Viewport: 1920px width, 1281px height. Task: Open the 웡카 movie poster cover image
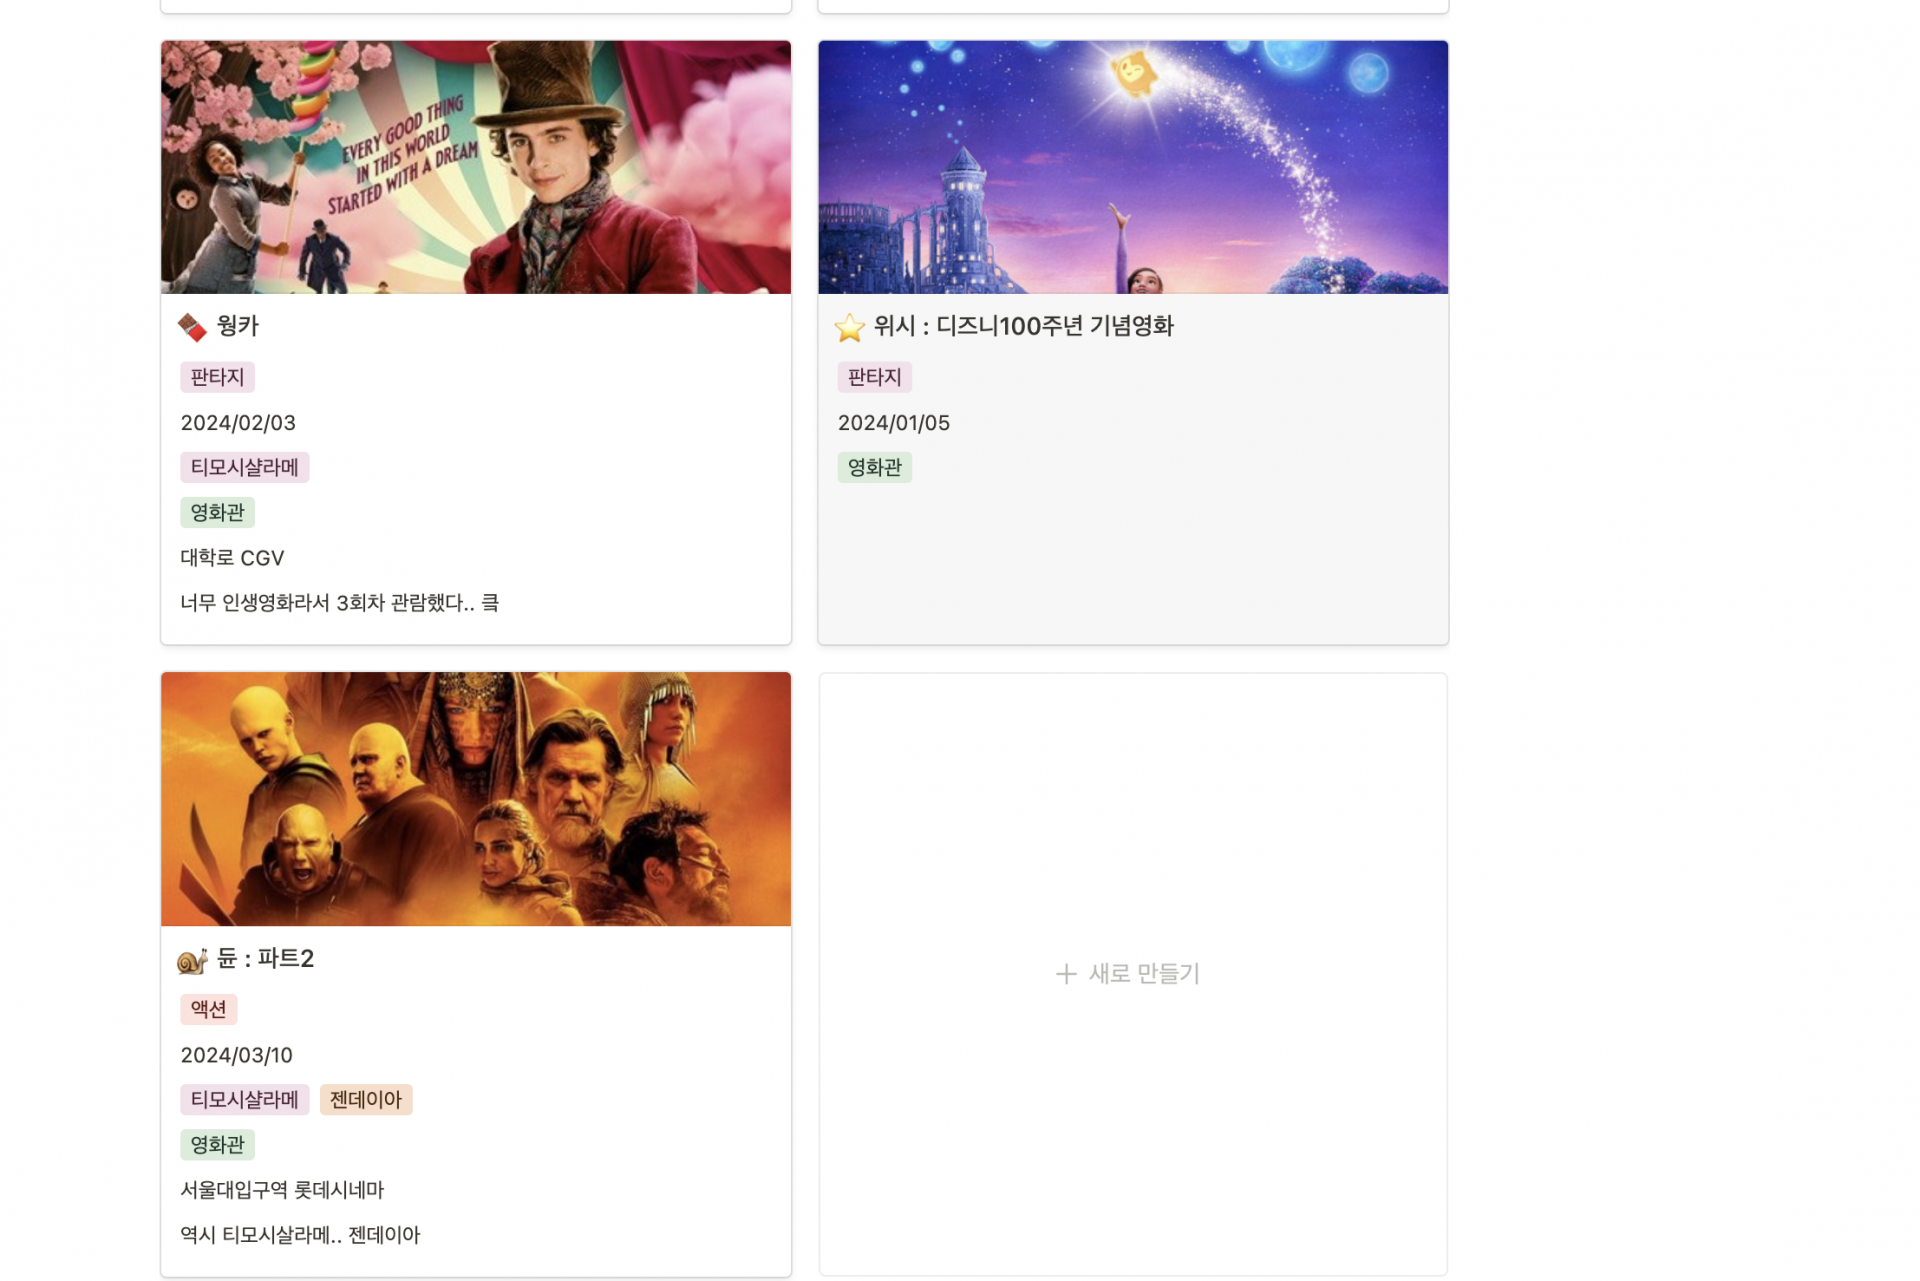pyautogui.click(x=476, y=167)
